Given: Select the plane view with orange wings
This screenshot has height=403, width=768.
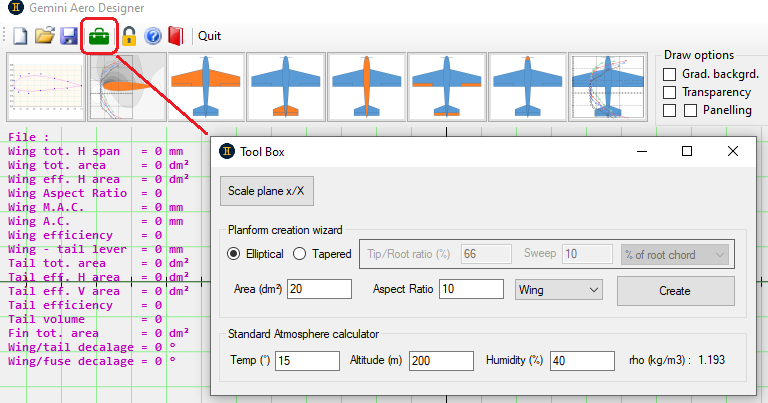Looking at the screenshot, I should click(206, 87).
